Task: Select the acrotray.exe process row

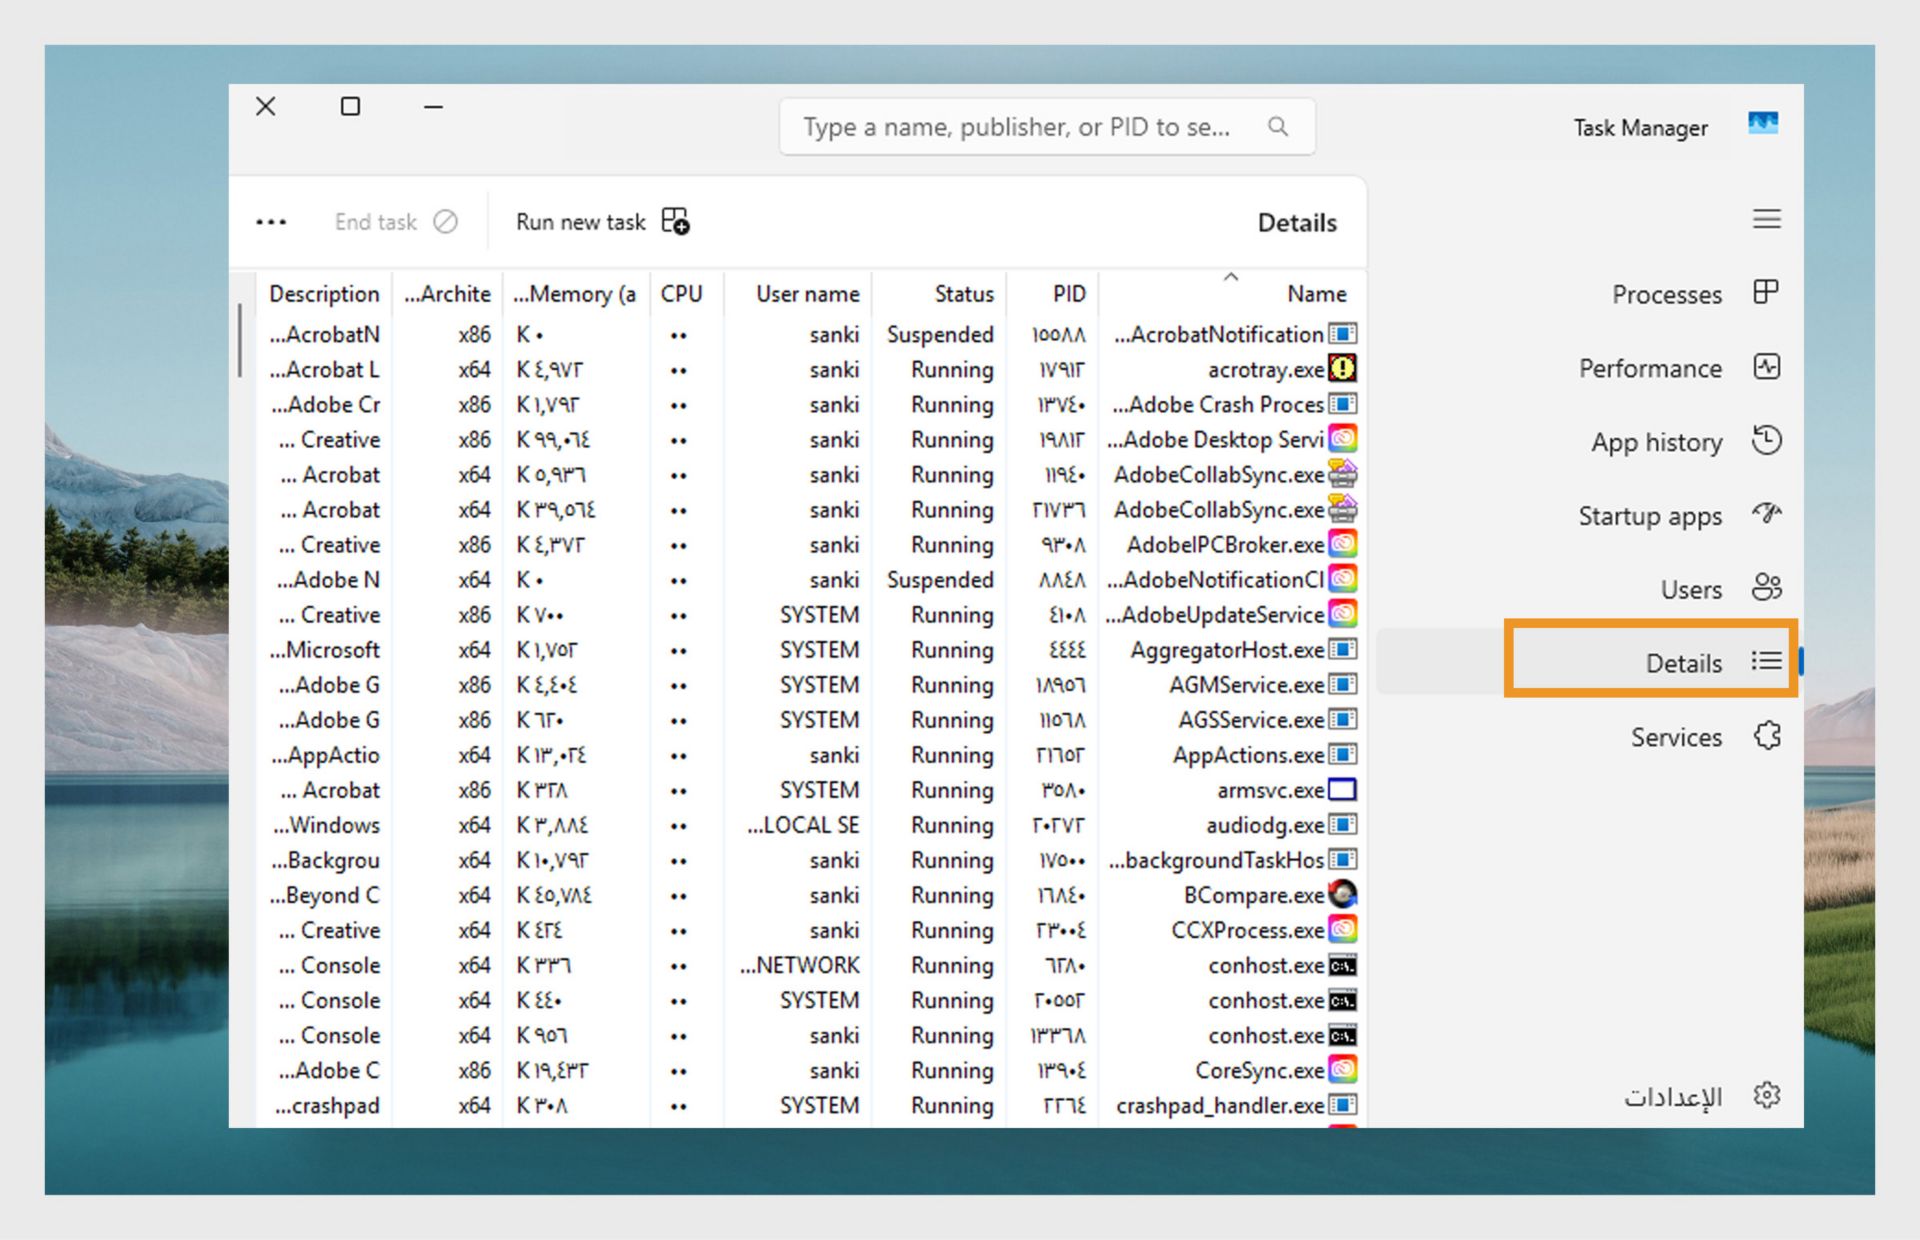Action: pyautogui.click(x=1265, y=370)
